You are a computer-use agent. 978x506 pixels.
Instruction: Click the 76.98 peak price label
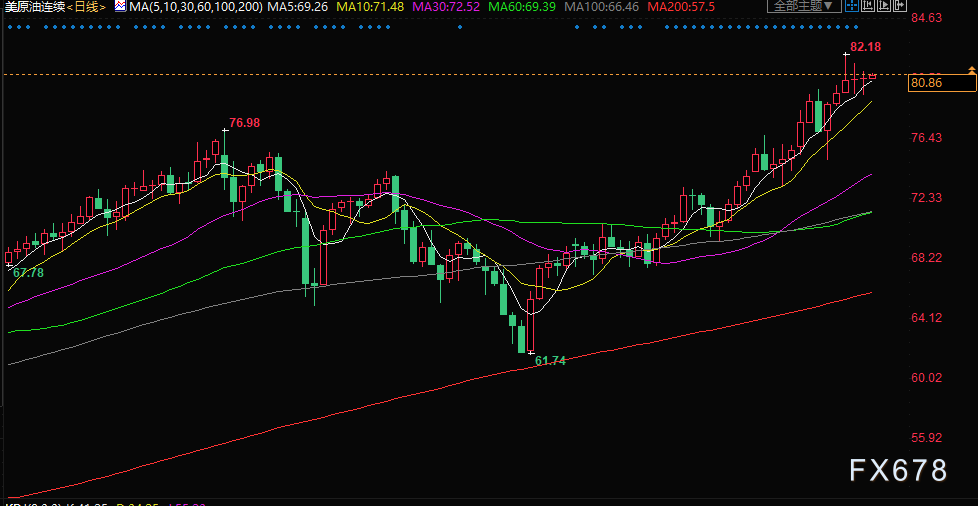coord(244,123)
